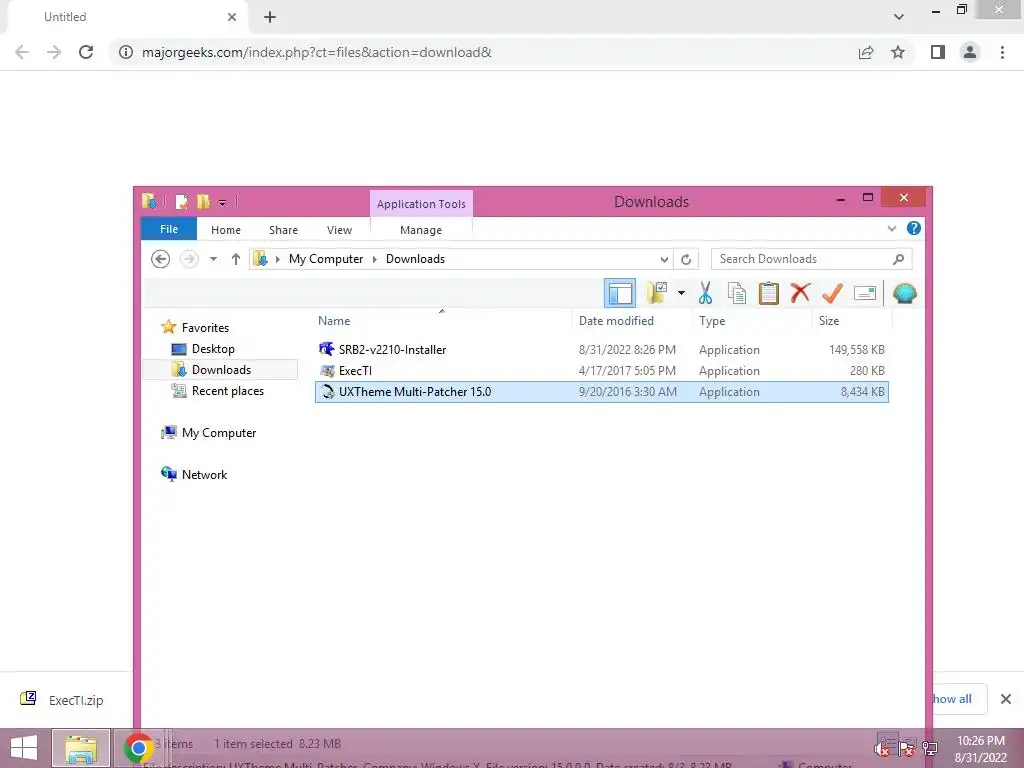Switch to the Home ribbon tab

tap(226, 230)
